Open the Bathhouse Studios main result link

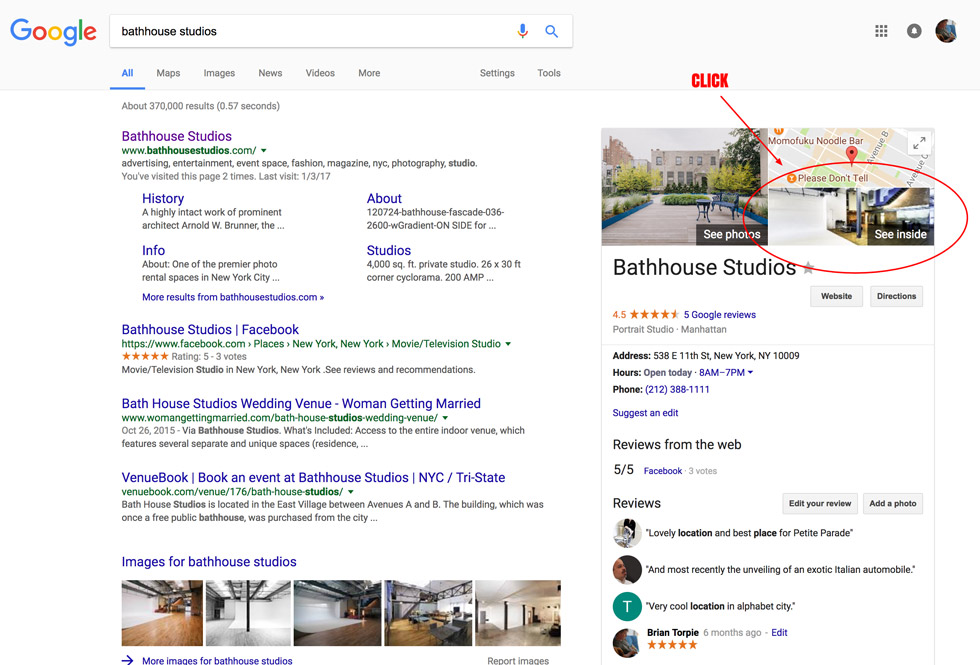tap(176, 136)
